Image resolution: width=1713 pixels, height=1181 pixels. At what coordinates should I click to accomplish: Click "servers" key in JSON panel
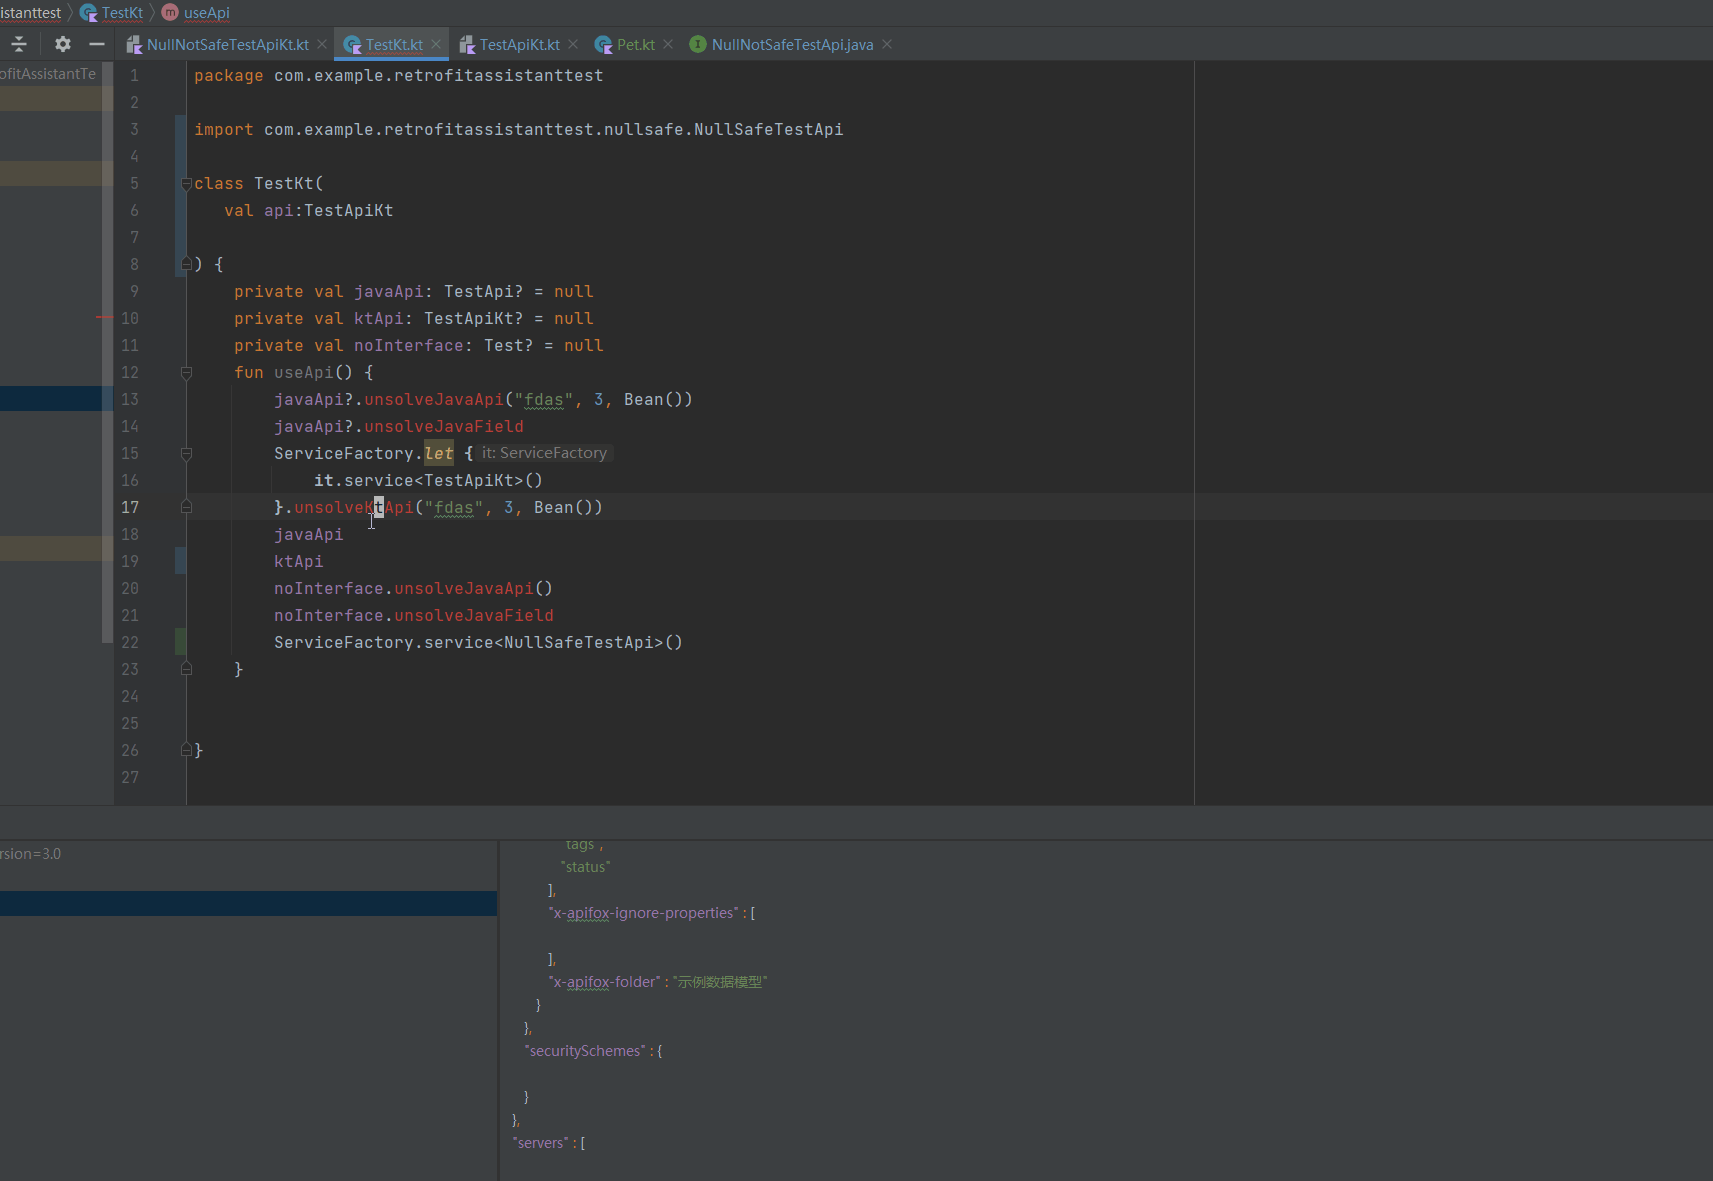click(x=541, y=1143)
